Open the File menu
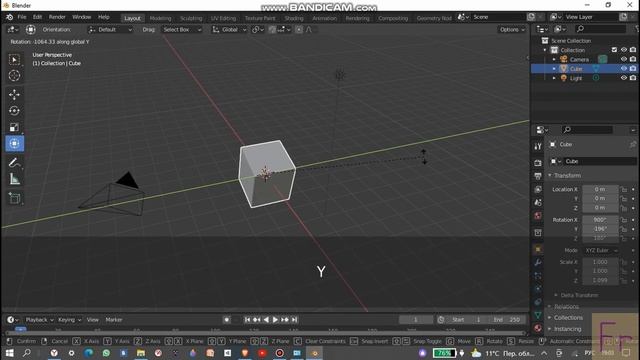 click(x=22, y=17)
